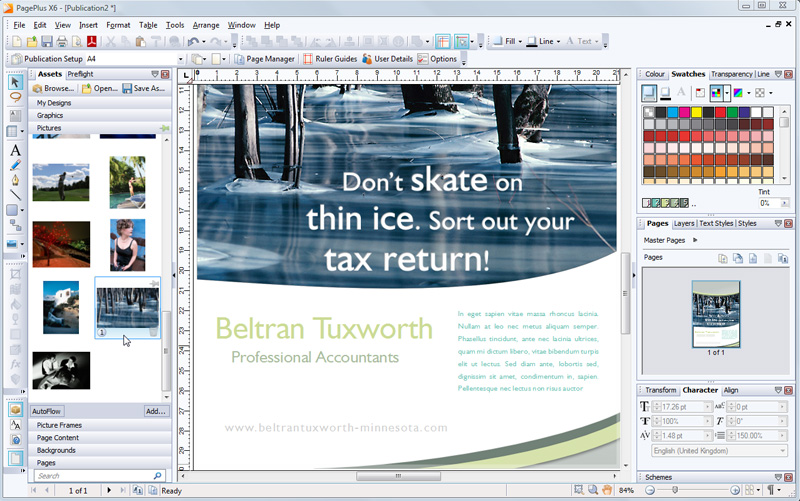Open the Backgrounds assets category

(100, 450)
